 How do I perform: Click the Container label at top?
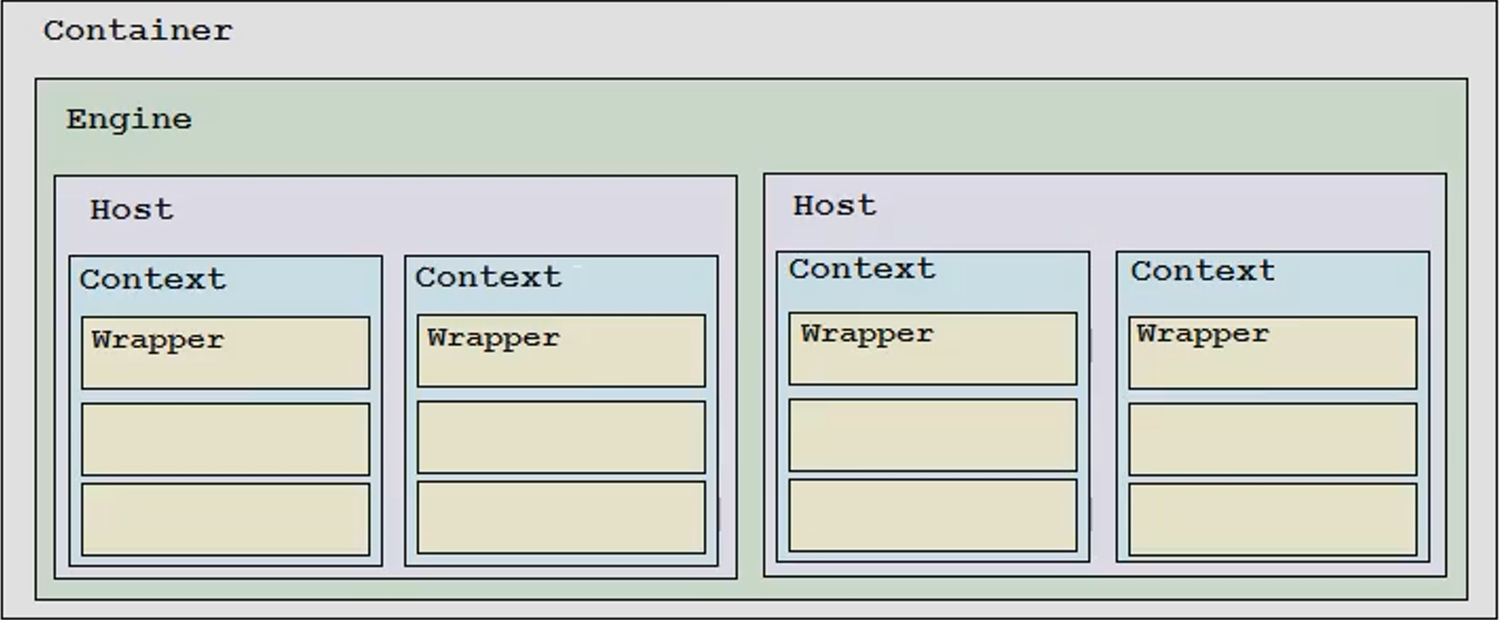[138, 30]
